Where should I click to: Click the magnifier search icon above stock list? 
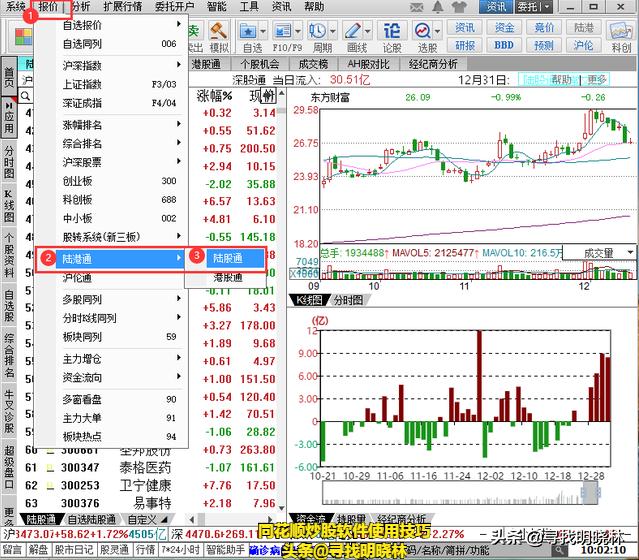coord(25,96)
